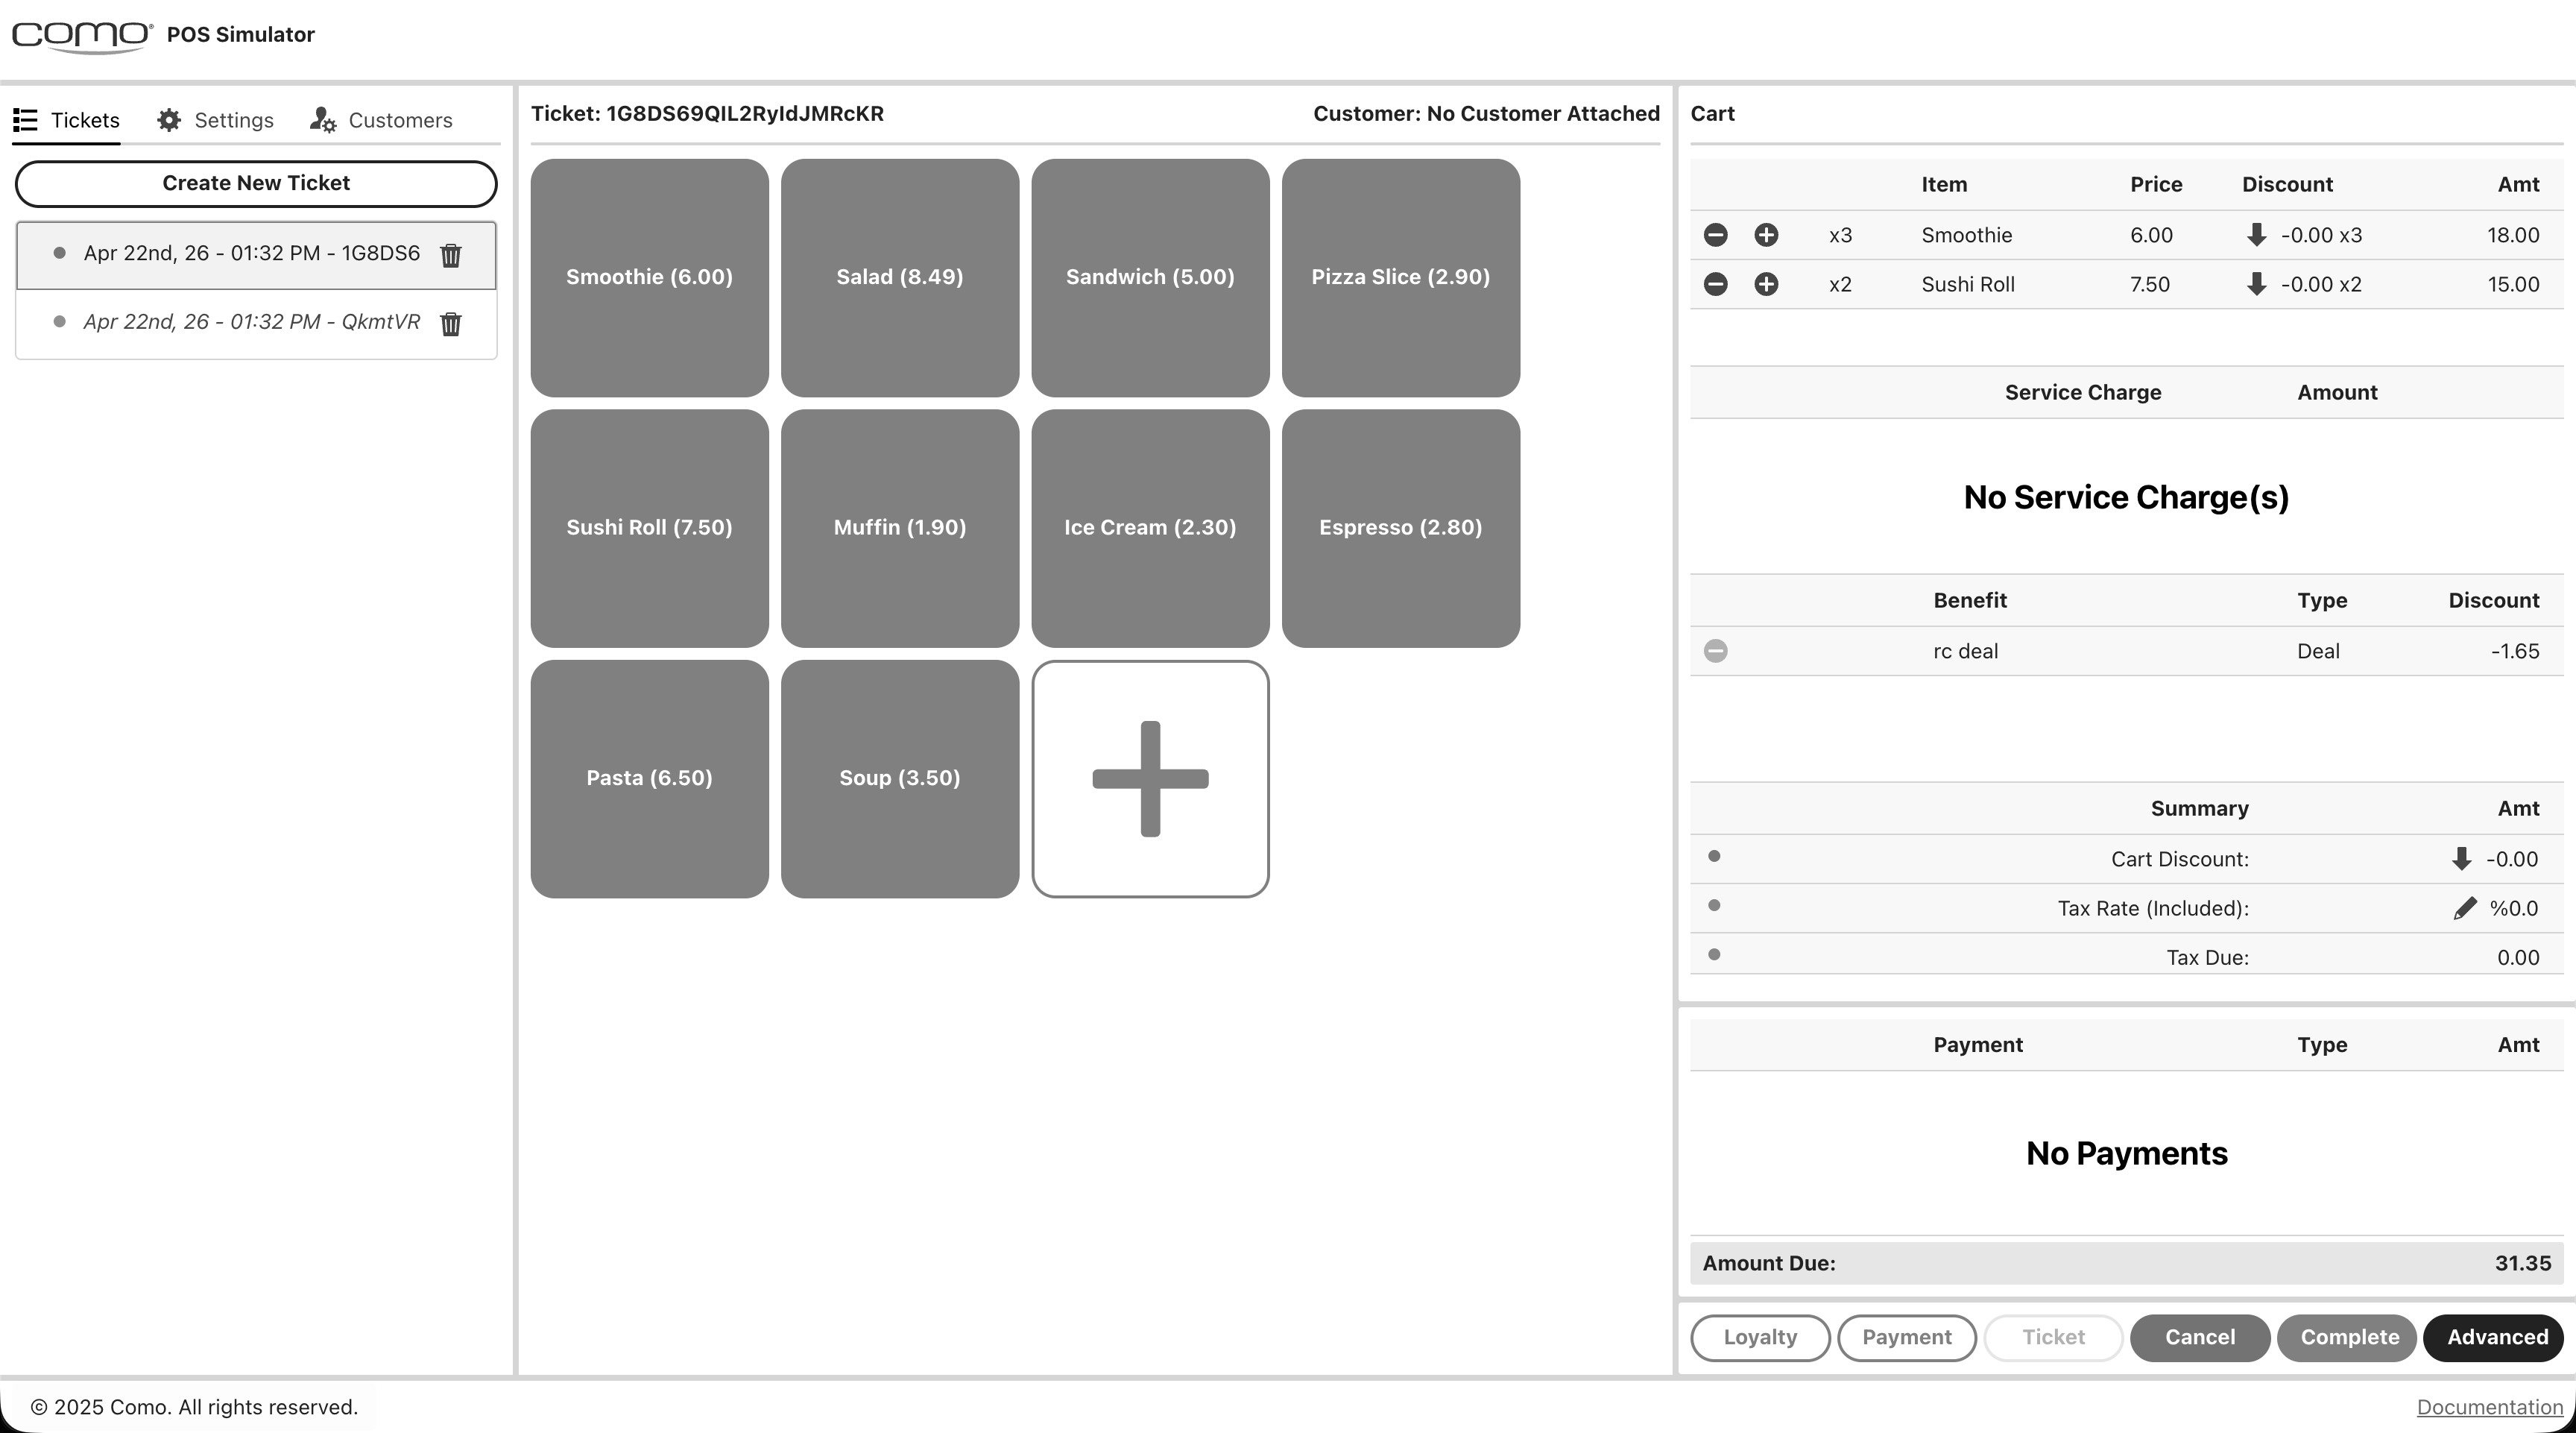Click the Smoothie row discount arrow icon

[x=2256, y=235]
